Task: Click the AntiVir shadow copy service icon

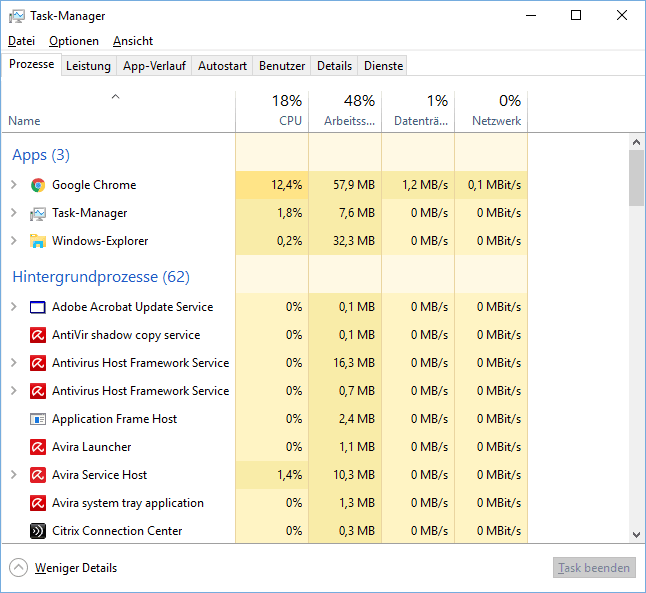Action: pyautogui.click(x=38, y=335)
